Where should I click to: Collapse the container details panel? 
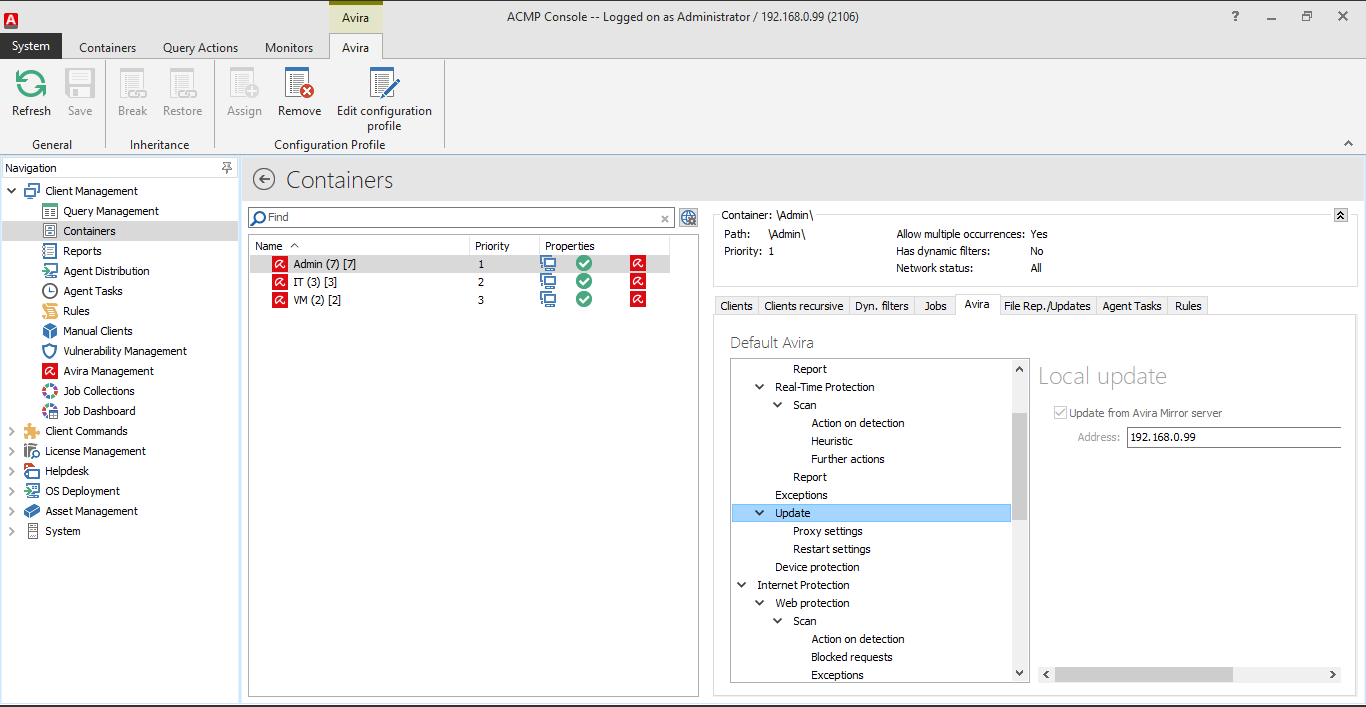point(1341,215)
